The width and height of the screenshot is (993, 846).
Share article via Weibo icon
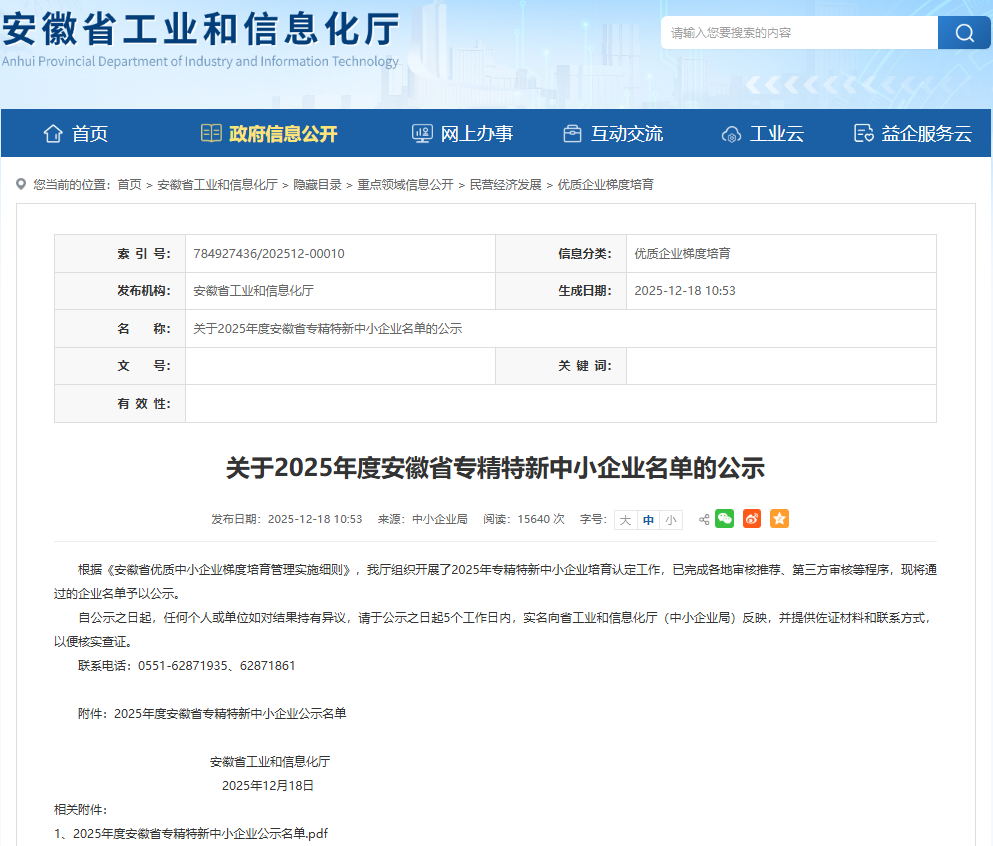(752, 519)
